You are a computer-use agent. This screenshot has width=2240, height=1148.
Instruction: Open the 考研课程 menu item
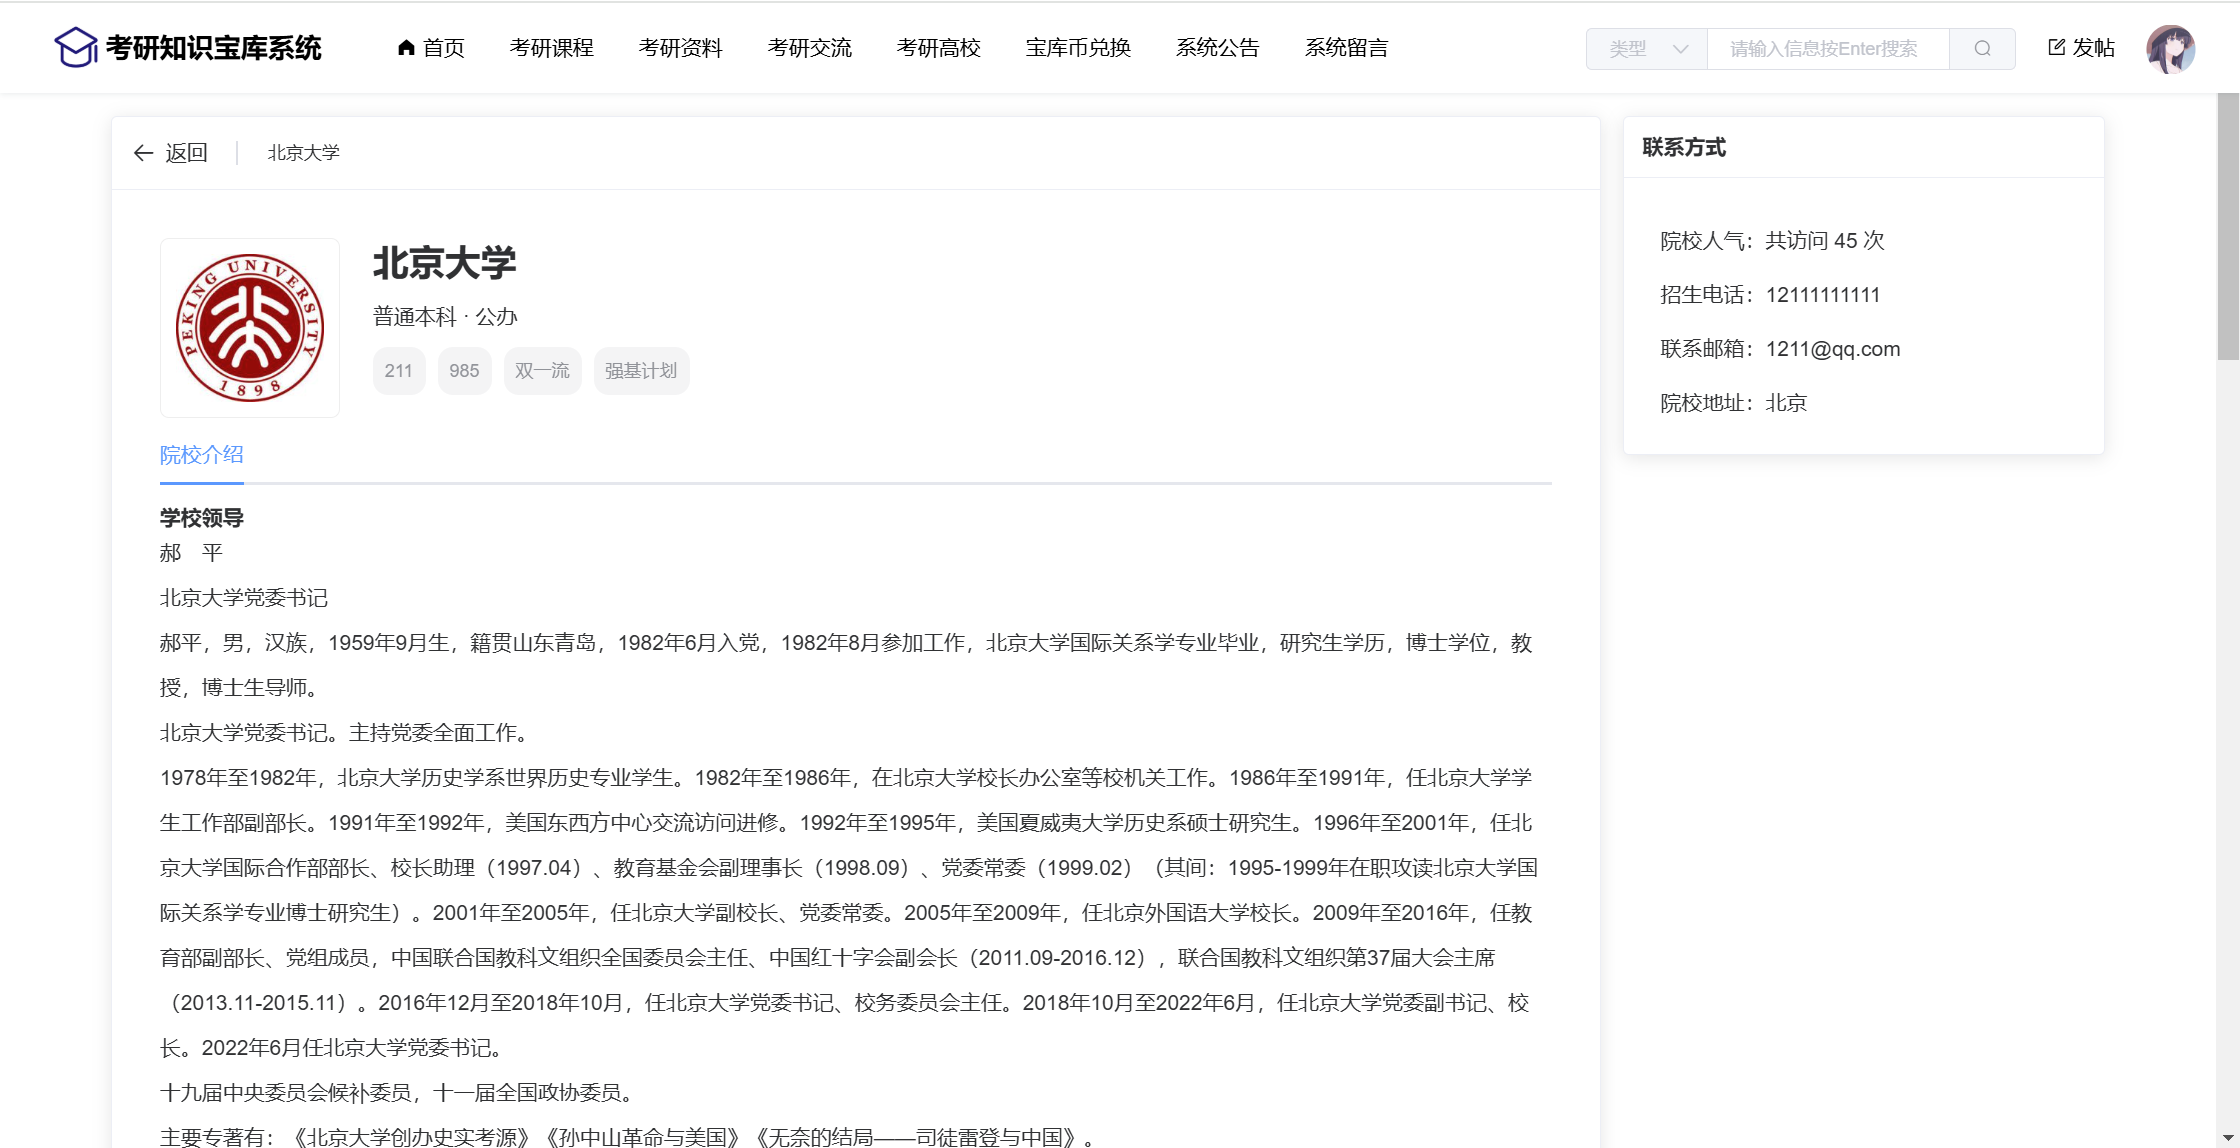point(551,48)
